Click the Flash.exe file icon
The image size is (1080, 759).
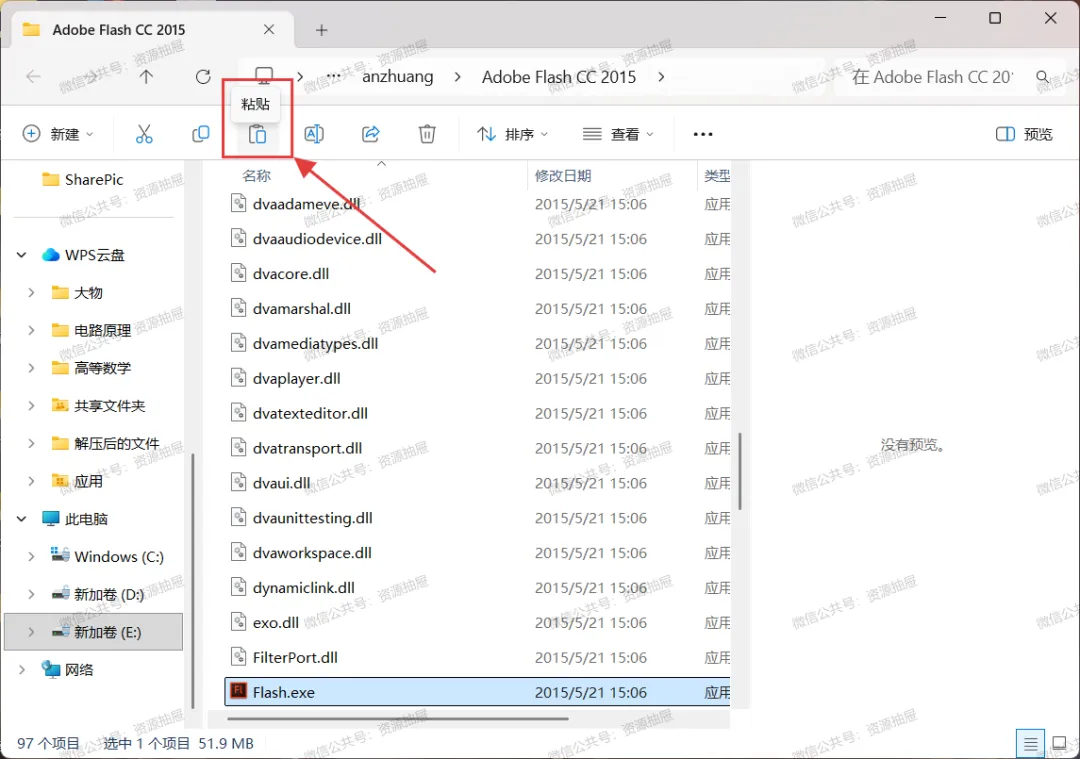coord(238,691)
